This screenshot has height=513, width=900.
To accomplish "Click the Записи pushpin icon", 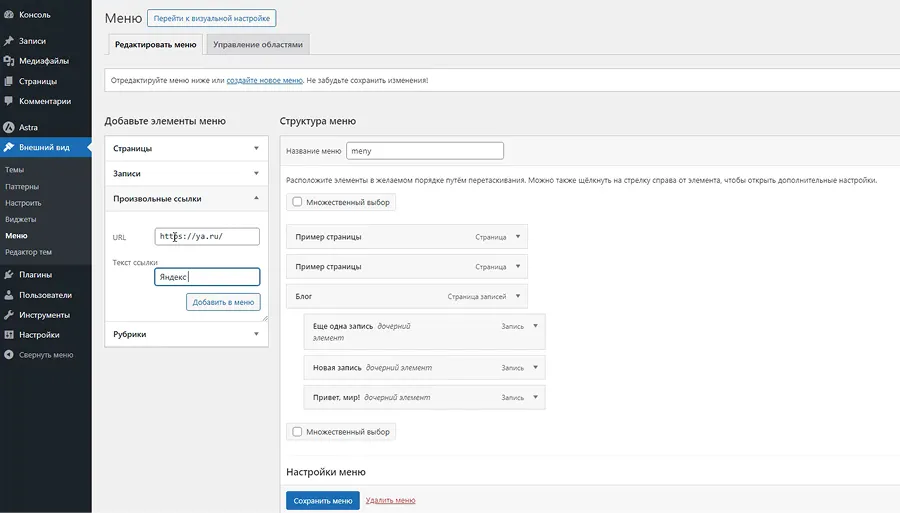I will tap(9, 41).
